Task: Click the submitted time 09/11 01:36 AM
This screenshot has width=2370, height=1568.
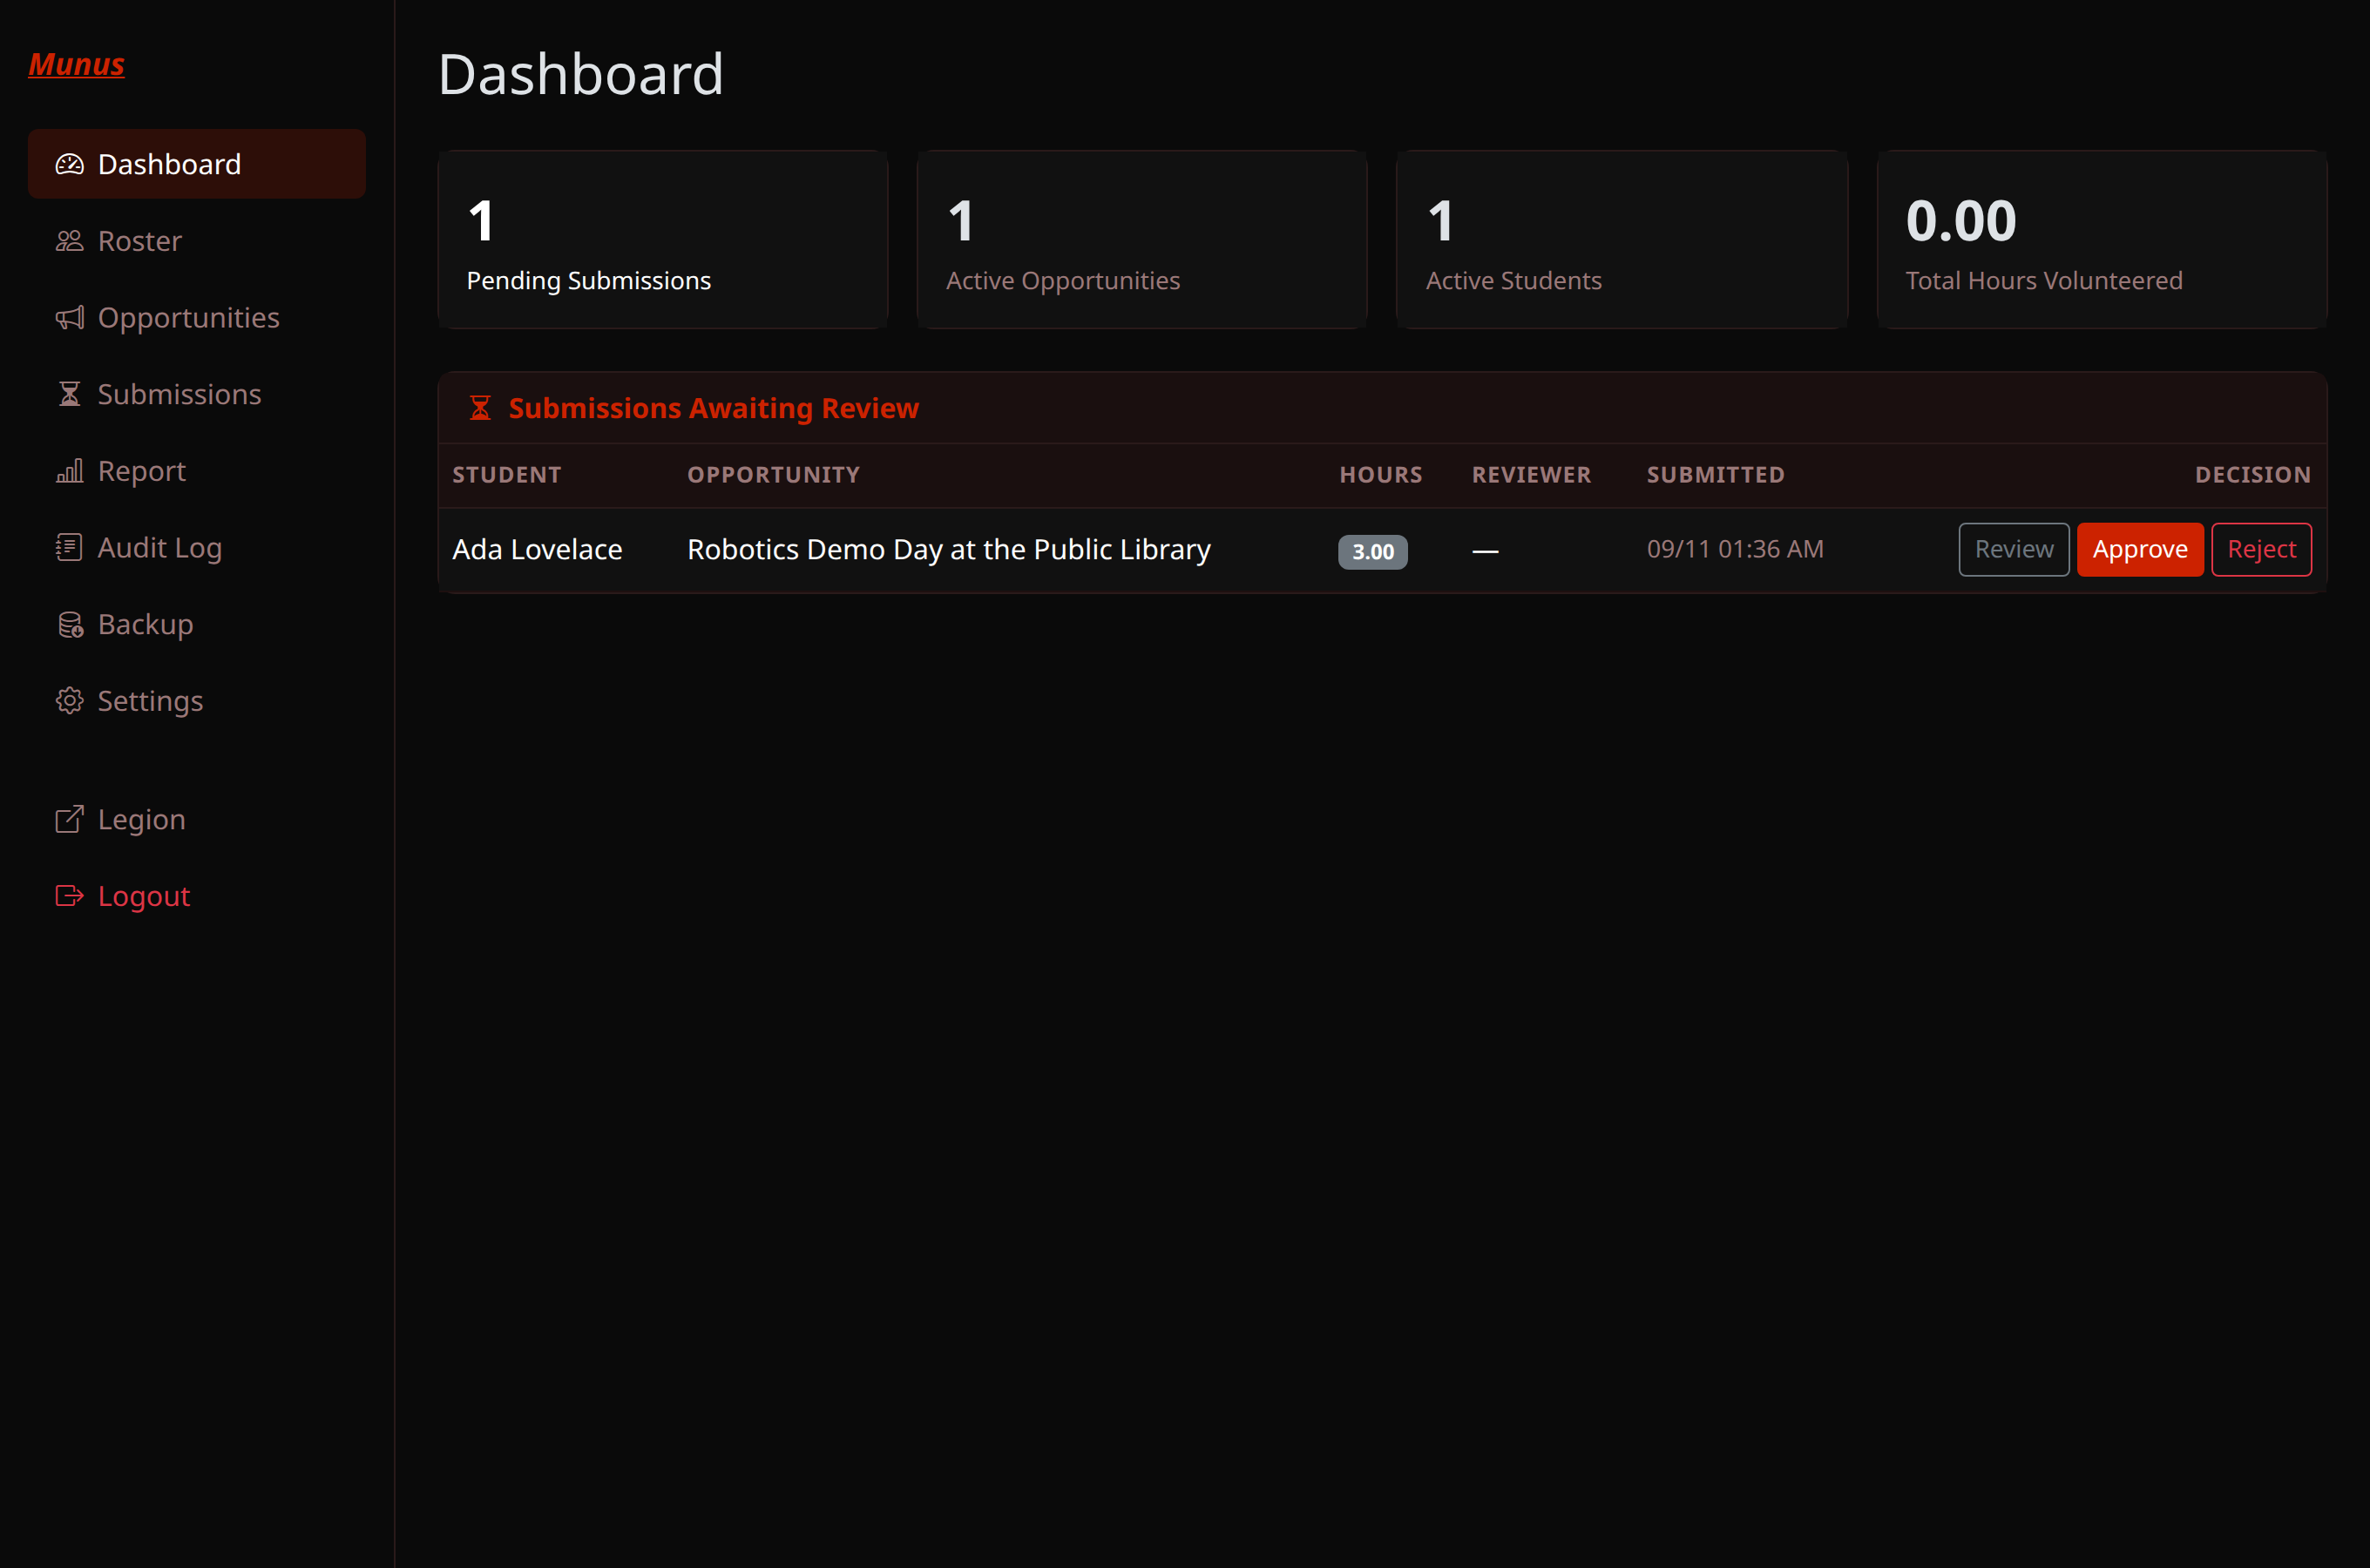Action: tap(1735, 549)
